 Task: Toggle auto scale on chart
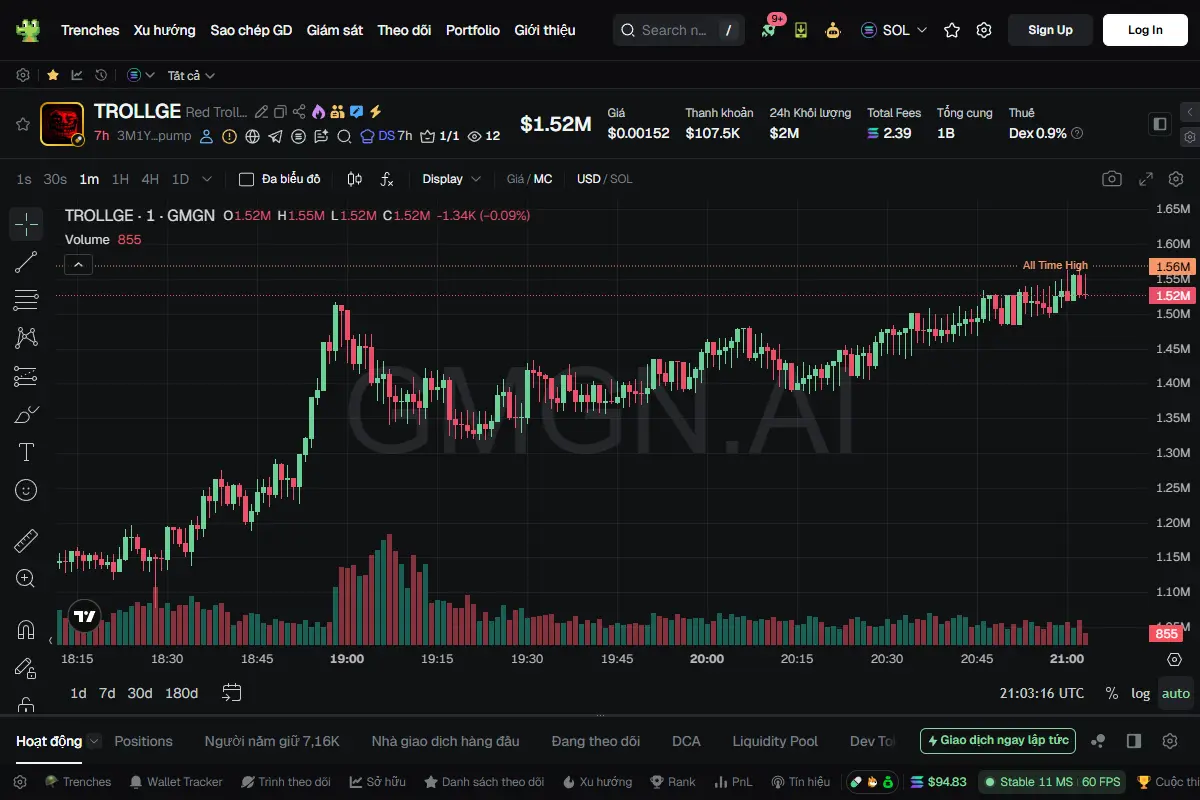1176,693
